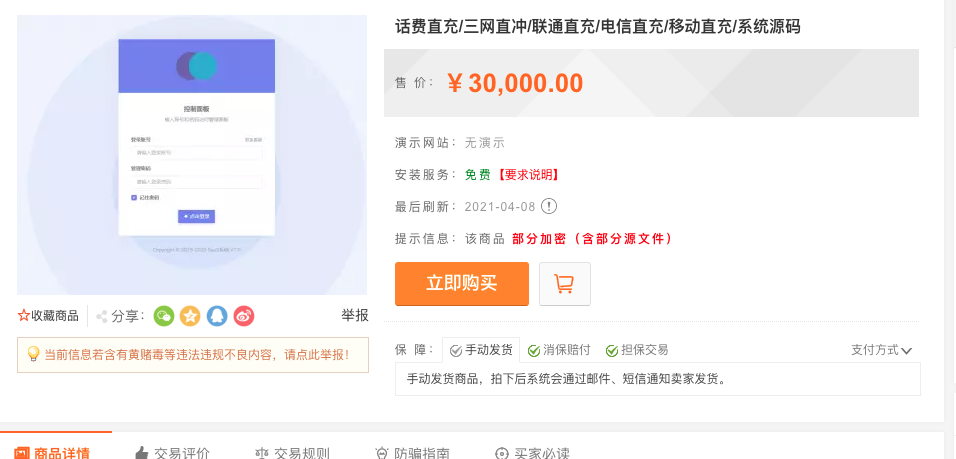This screenshot has height=459, width=956.
Task: Open the 商品详情 tab
Action: click(52, 452)
